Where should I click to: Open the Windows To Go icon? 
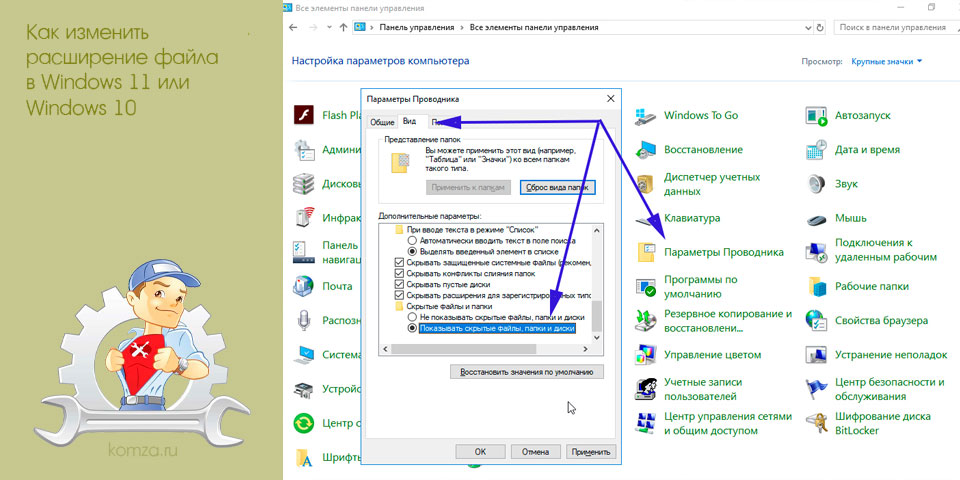click(x=645, y=116)
